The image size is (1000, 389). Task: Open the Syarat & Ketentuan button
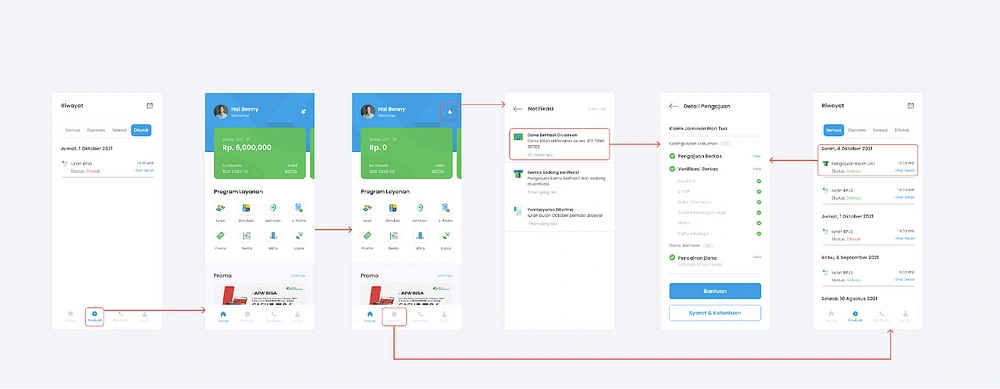point(715,313)
